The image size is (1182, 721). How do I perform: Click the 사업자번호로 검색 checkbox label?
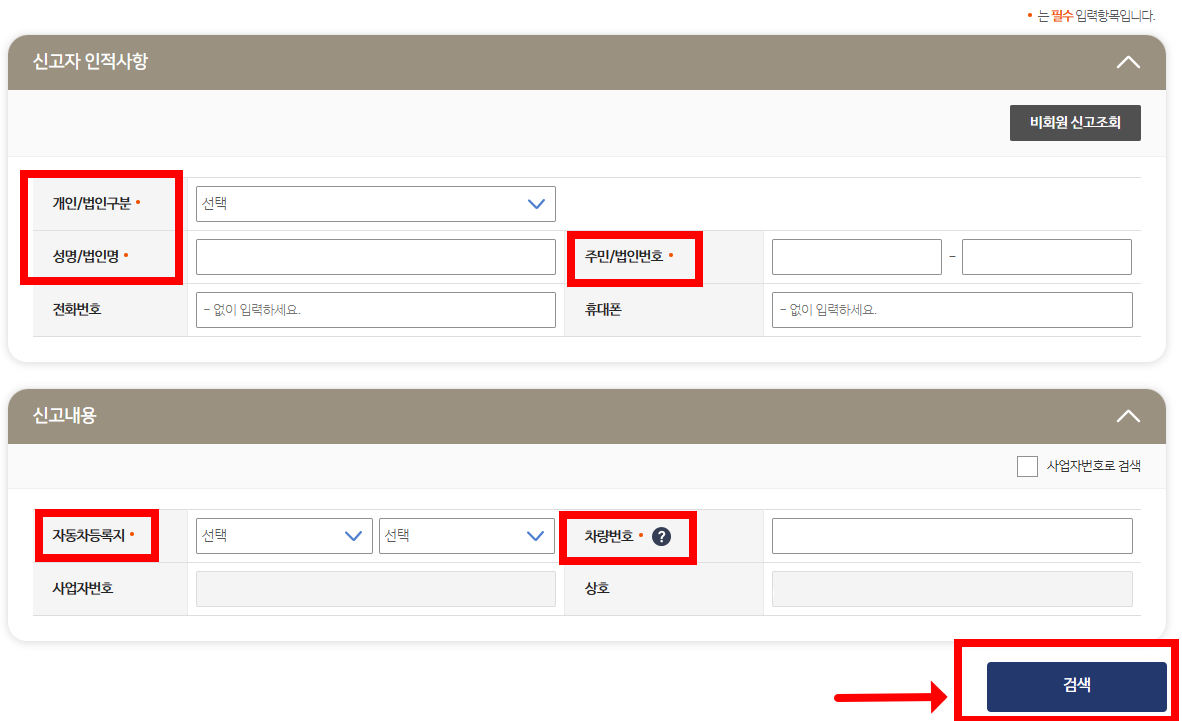click(x=1093, y=466)
